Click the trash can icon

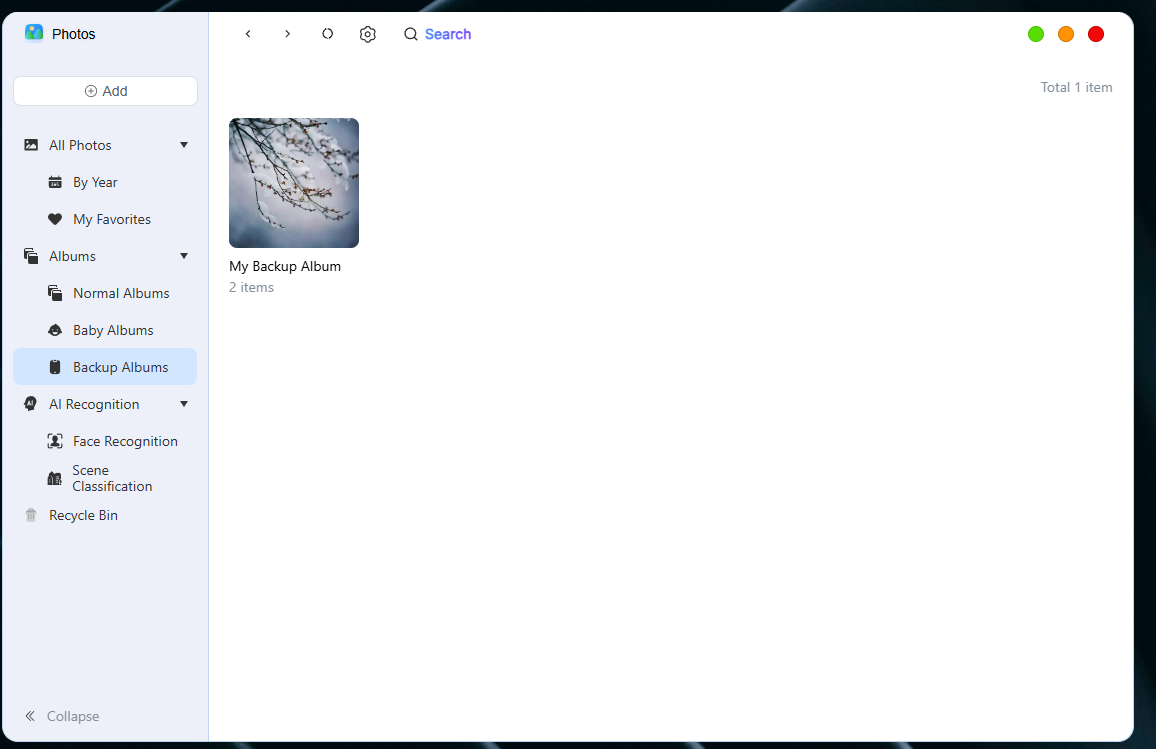31,515
